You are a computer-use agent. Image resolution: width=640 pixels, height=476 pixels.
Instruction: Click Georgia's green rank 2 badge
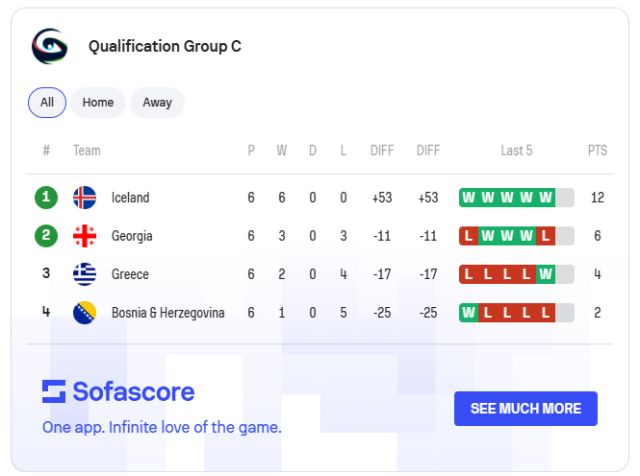tap(46, 236)
